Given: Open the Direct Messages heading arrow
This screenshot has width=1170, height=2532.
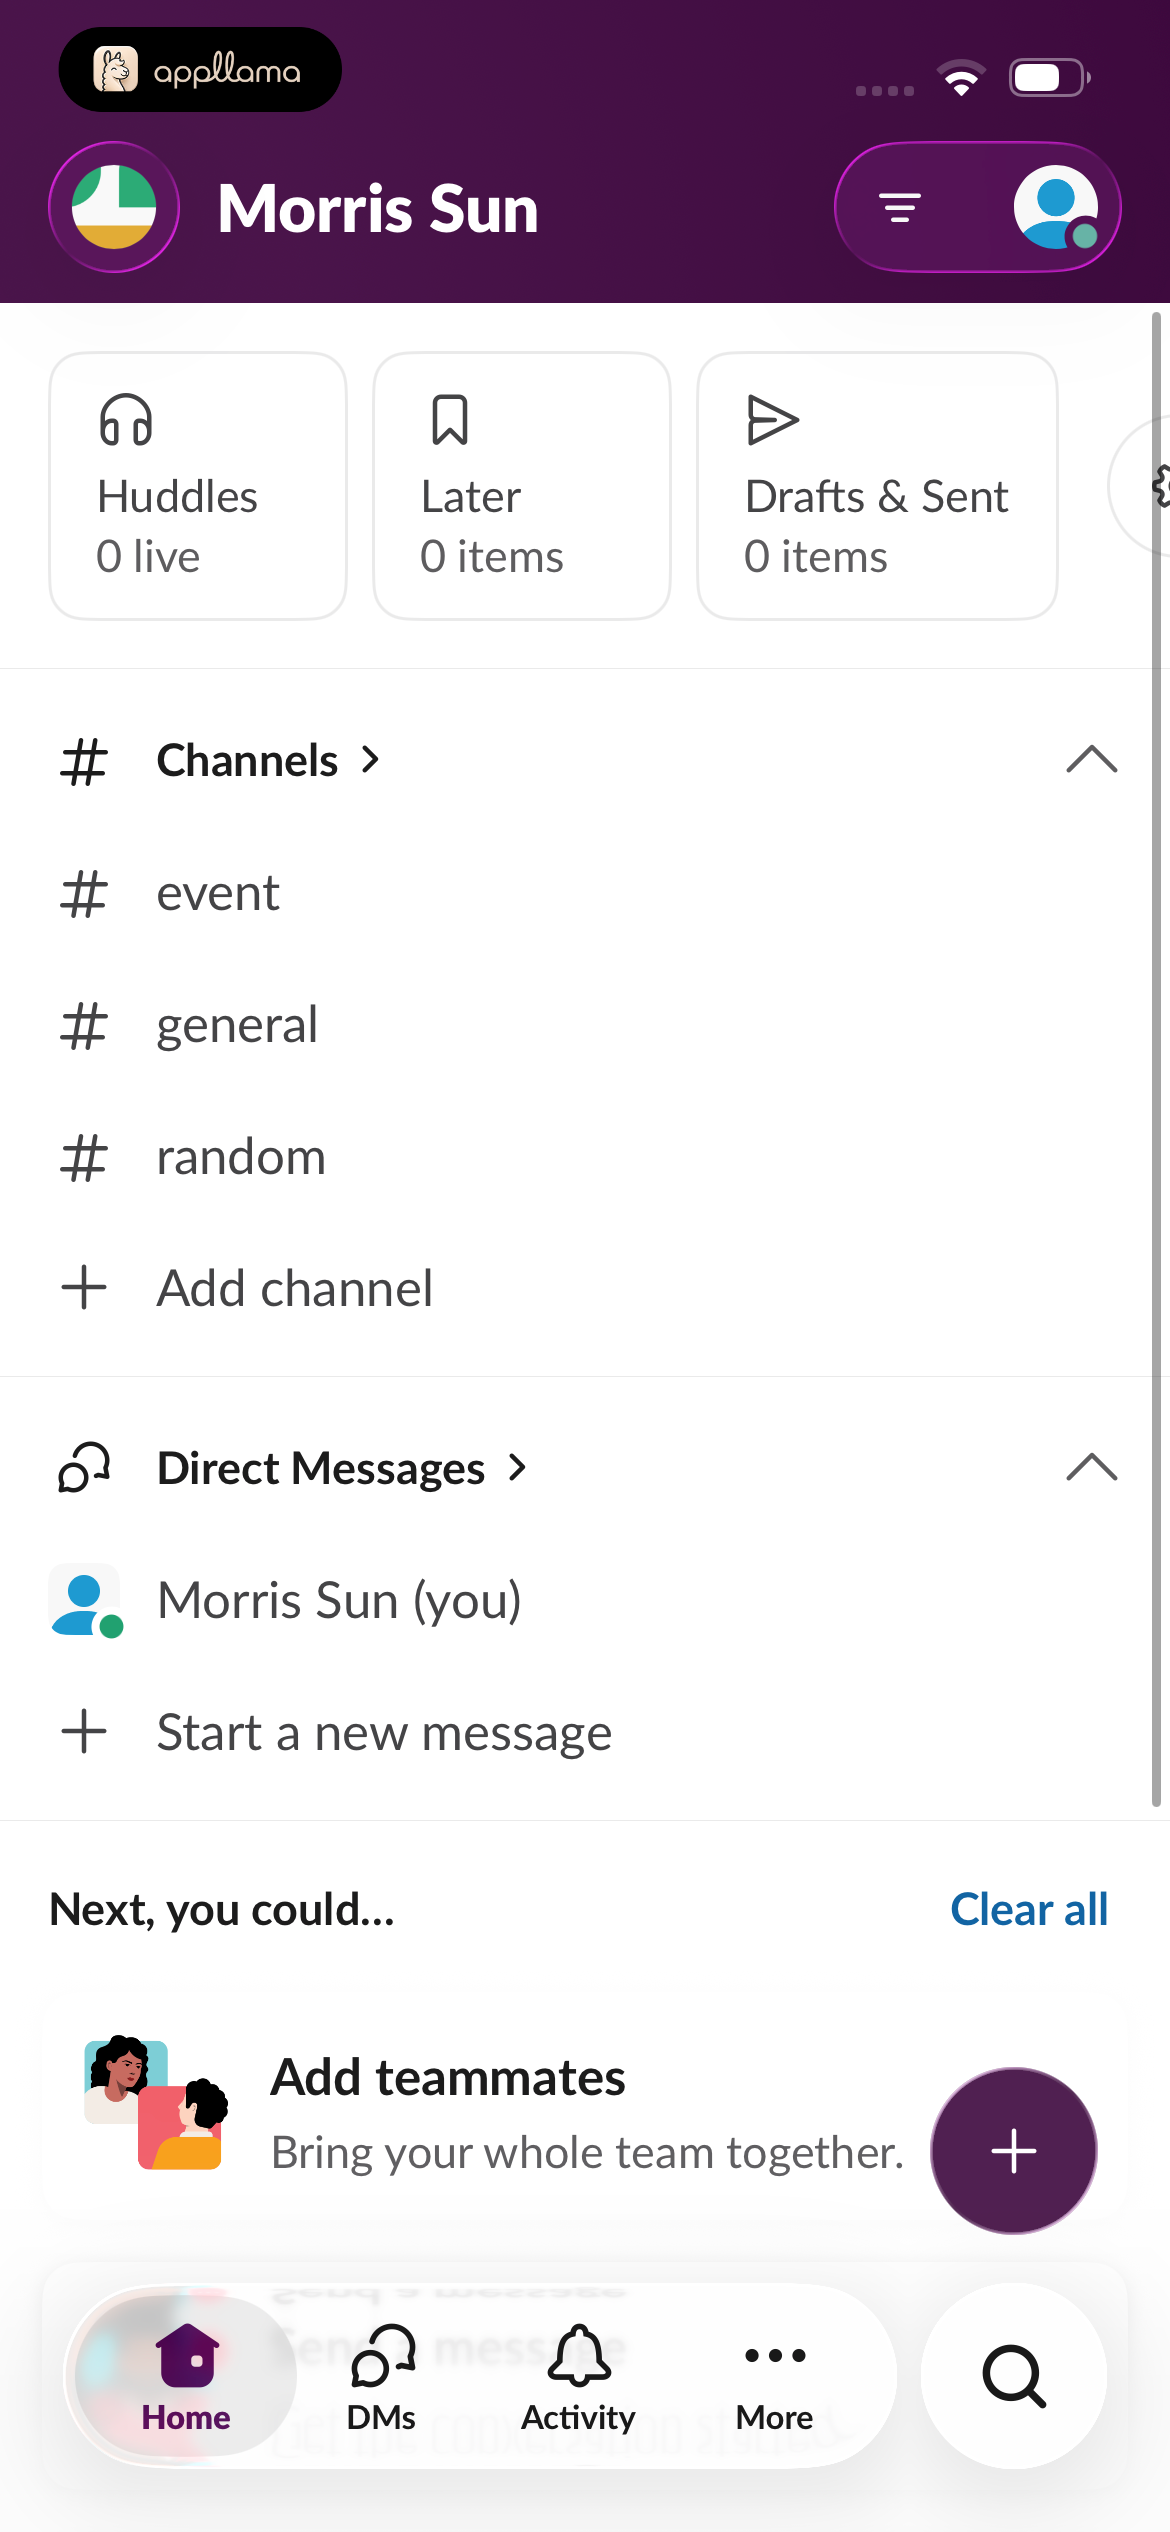Looking at the screenshot, I should pos(517,1468).
